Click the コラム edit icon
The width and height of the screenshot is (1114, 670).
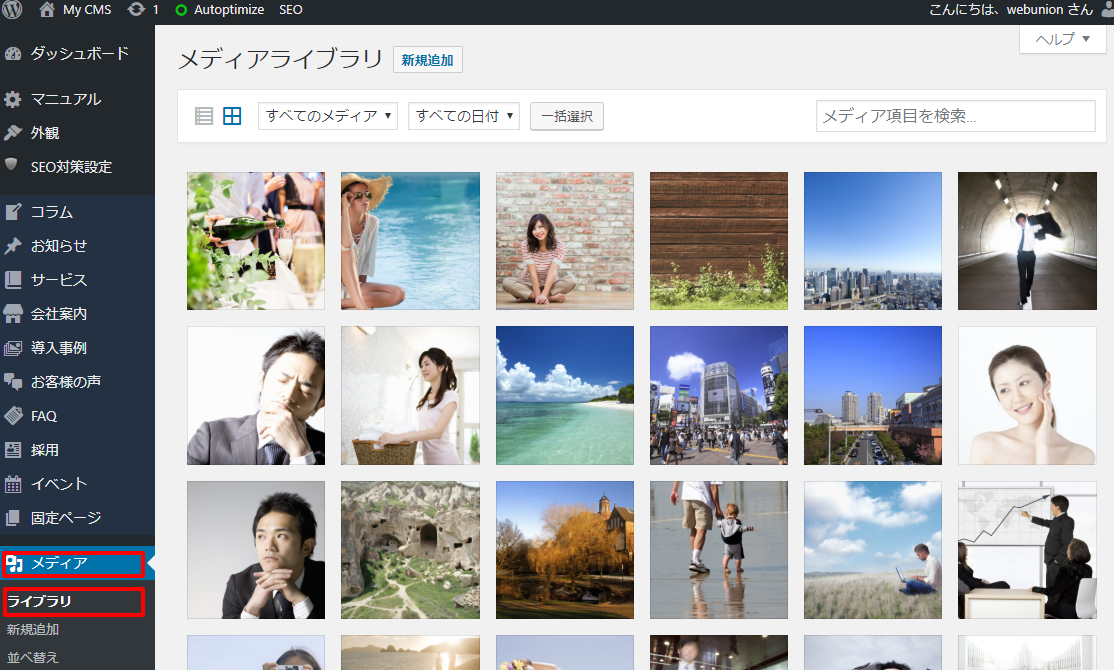13,212
